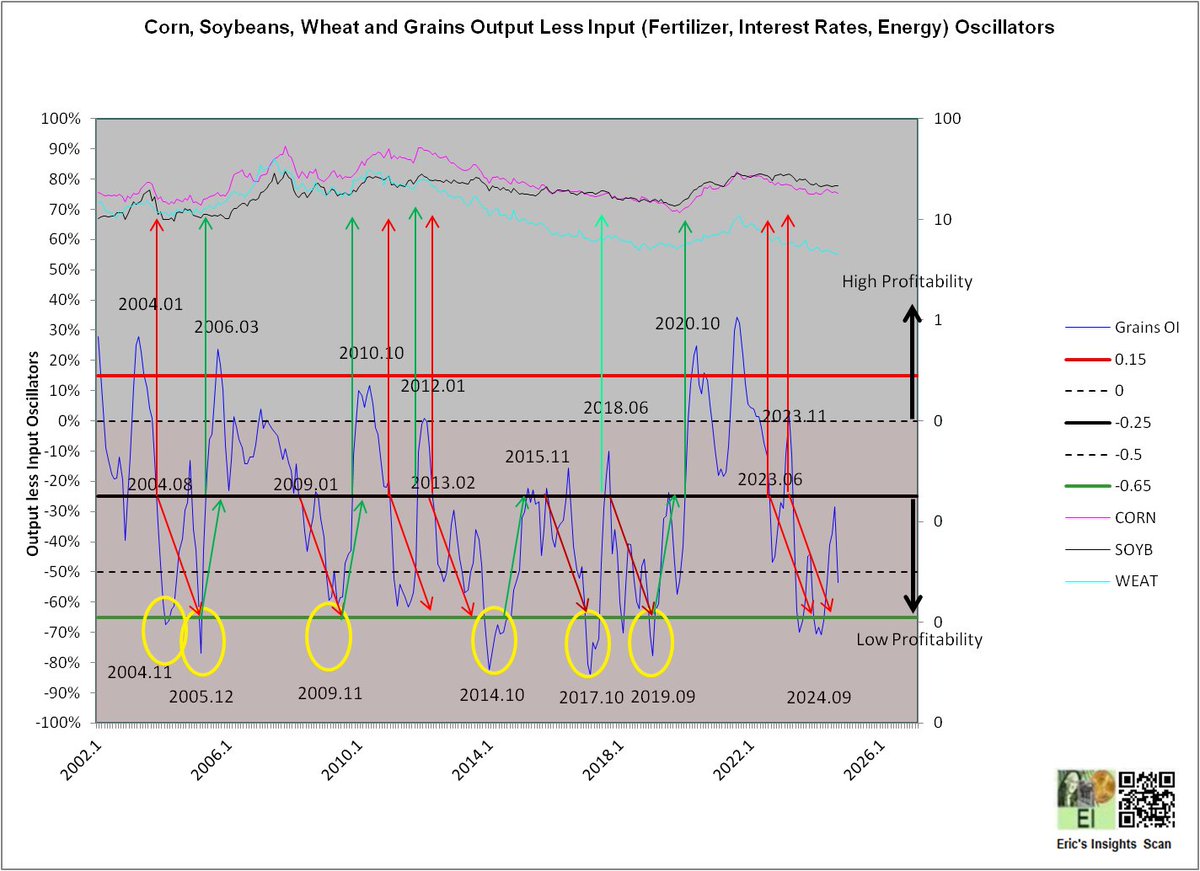1200x871 pixels.
Task: Click the 2020.10 annotation text
Action: 686,323
